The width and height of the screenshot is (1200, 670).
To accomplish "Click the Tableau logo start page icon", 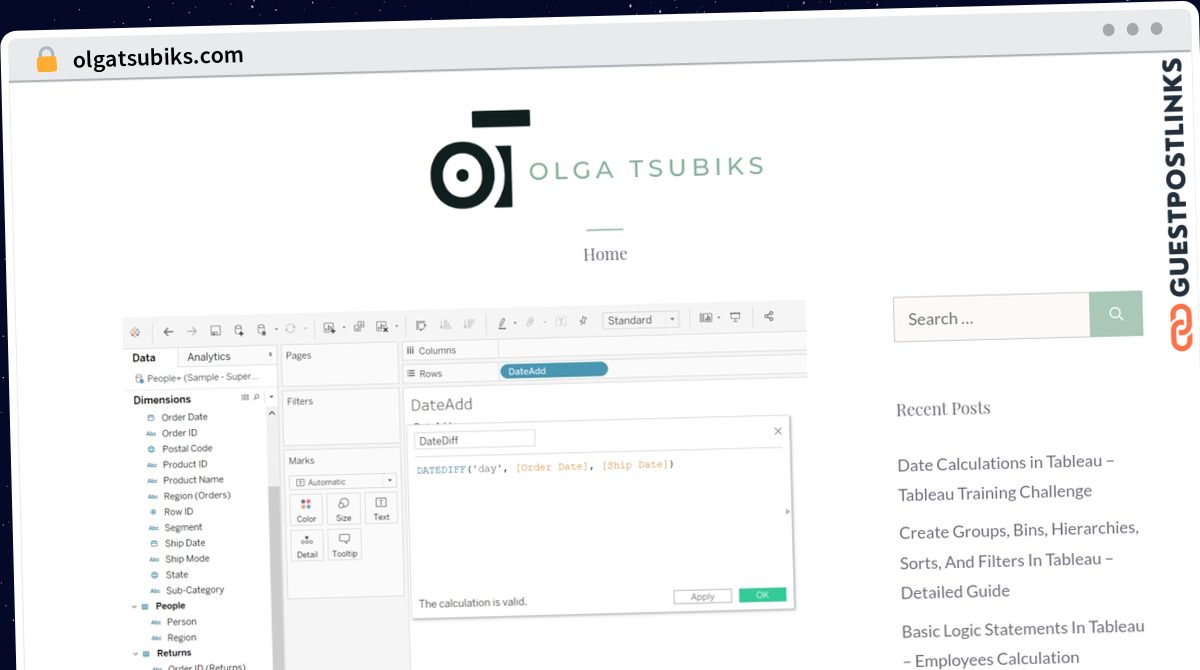I will click(x=135, y=331).
